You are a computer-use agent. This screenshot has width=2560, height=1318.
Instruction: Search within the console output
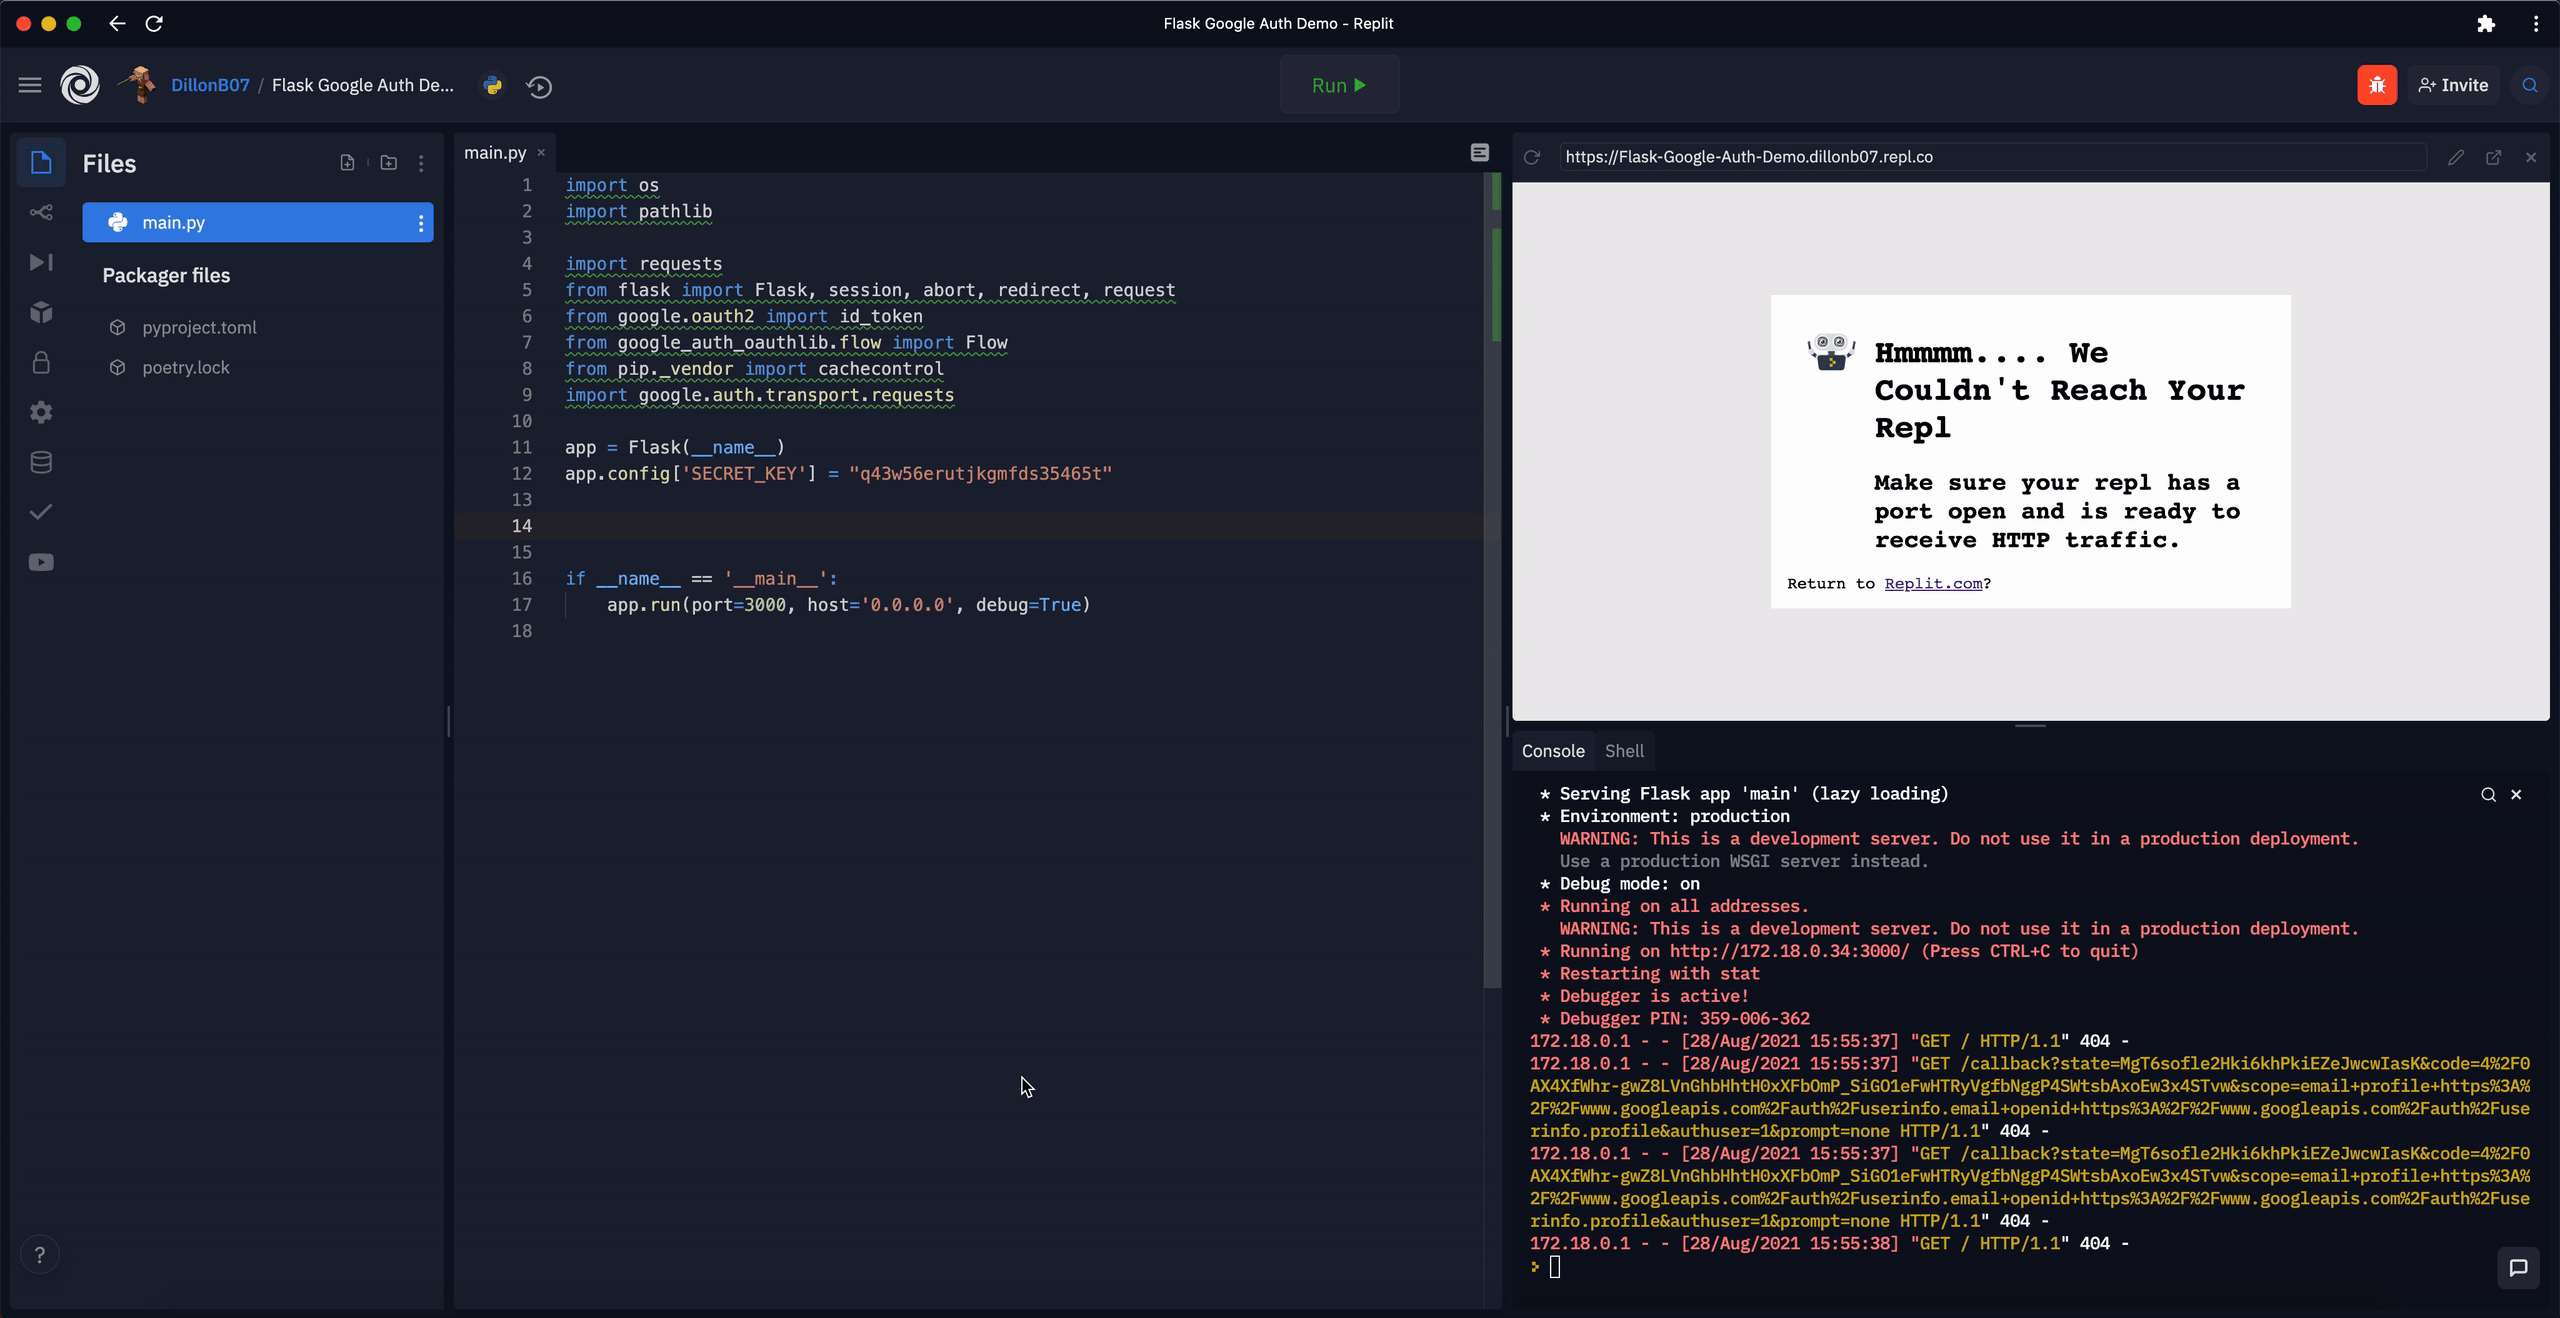[x=2488, y=794]
